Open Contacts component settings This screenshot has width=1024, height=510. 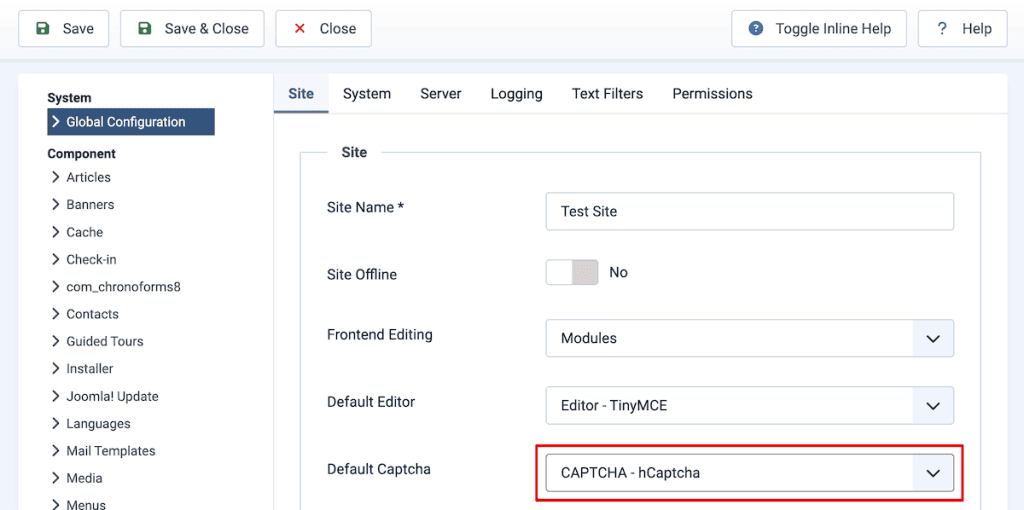pyautogui.click(x=85, y=314)
